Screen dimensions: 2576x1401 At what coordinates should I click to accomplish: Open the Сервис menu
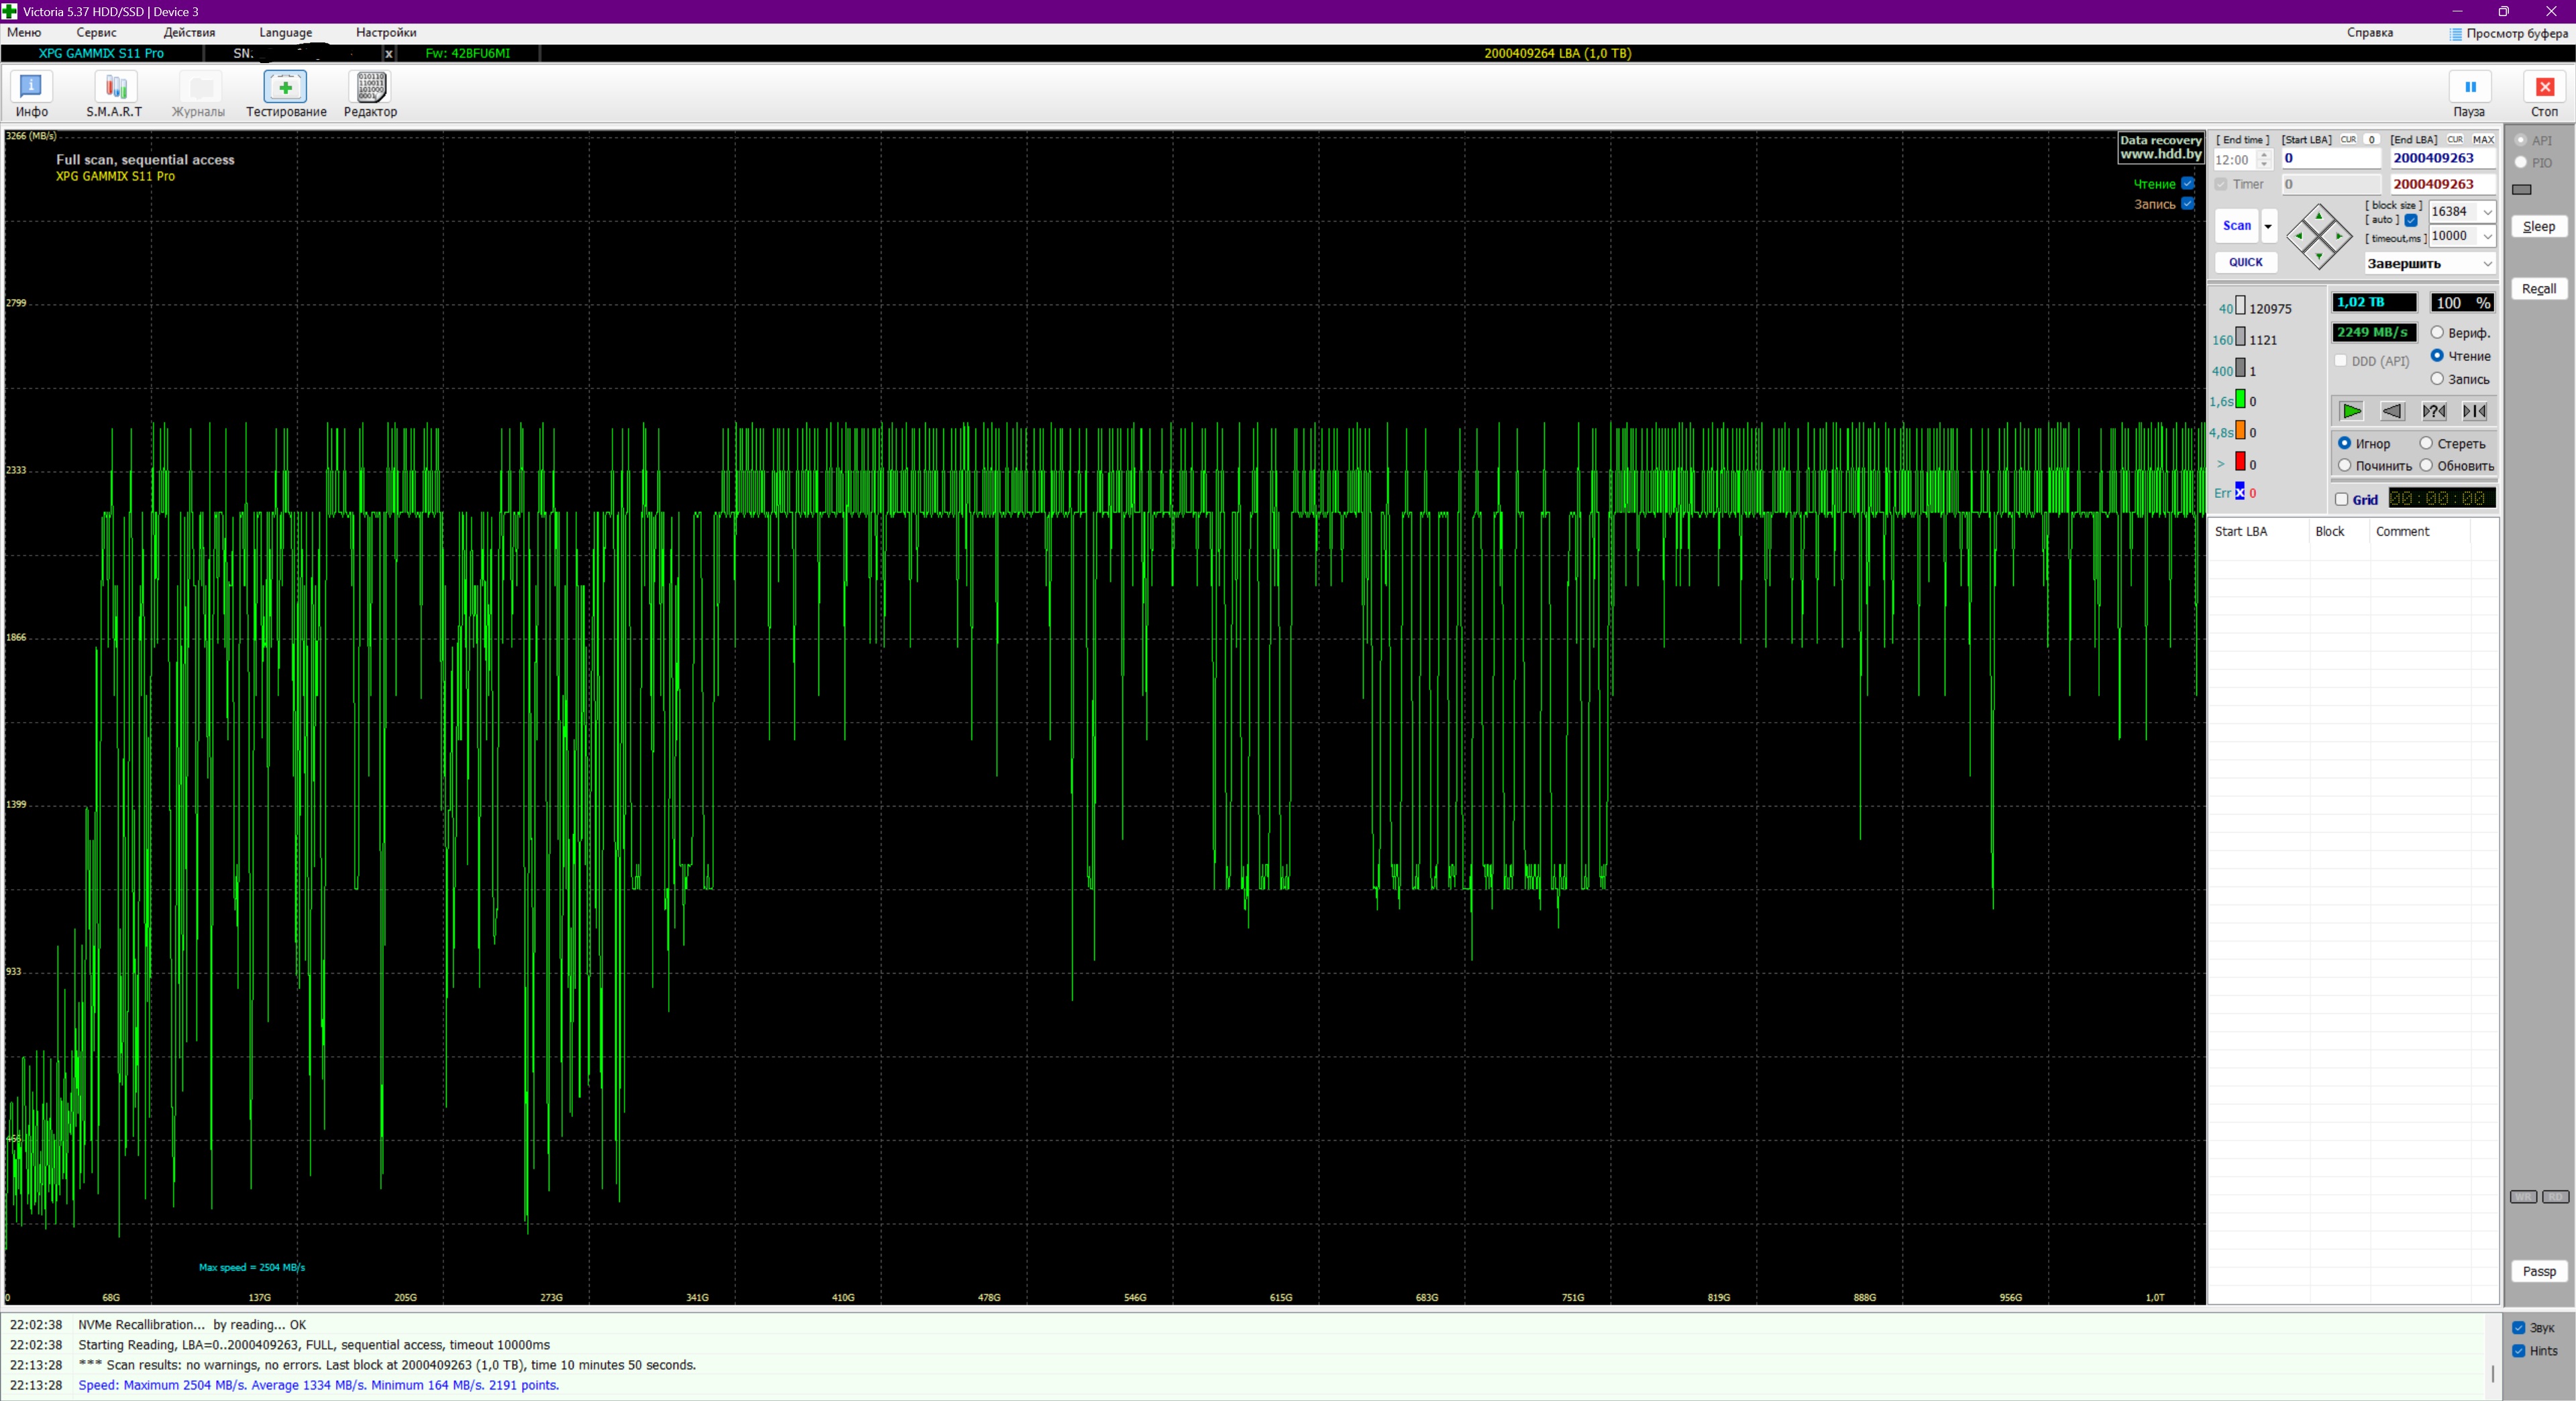coord(96,32)
